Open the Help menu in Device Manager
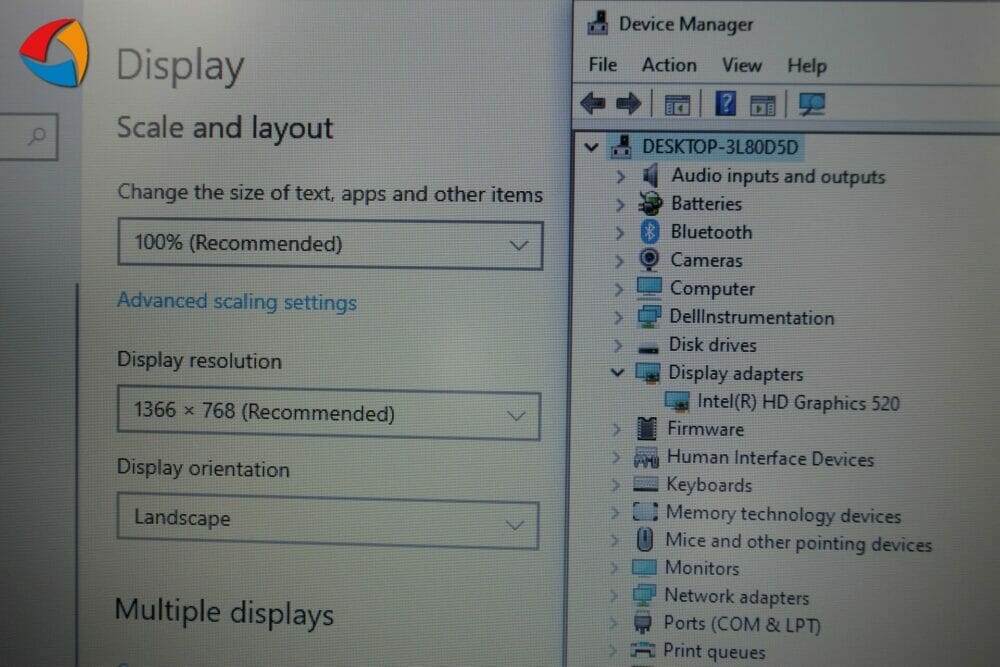Screen dimensions: 1000x667 pos(807,66)
